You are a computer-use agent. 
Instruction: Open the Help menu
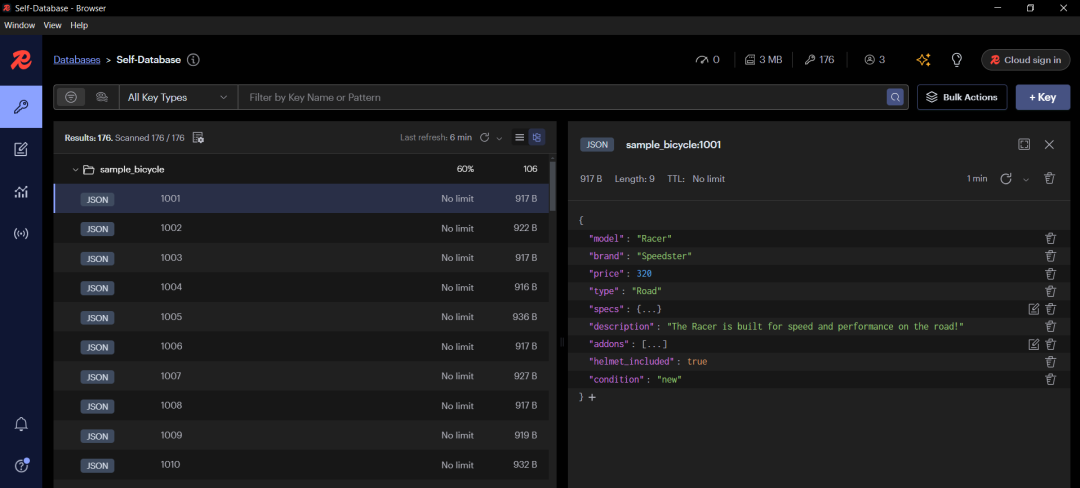click(x=79, y=25)
